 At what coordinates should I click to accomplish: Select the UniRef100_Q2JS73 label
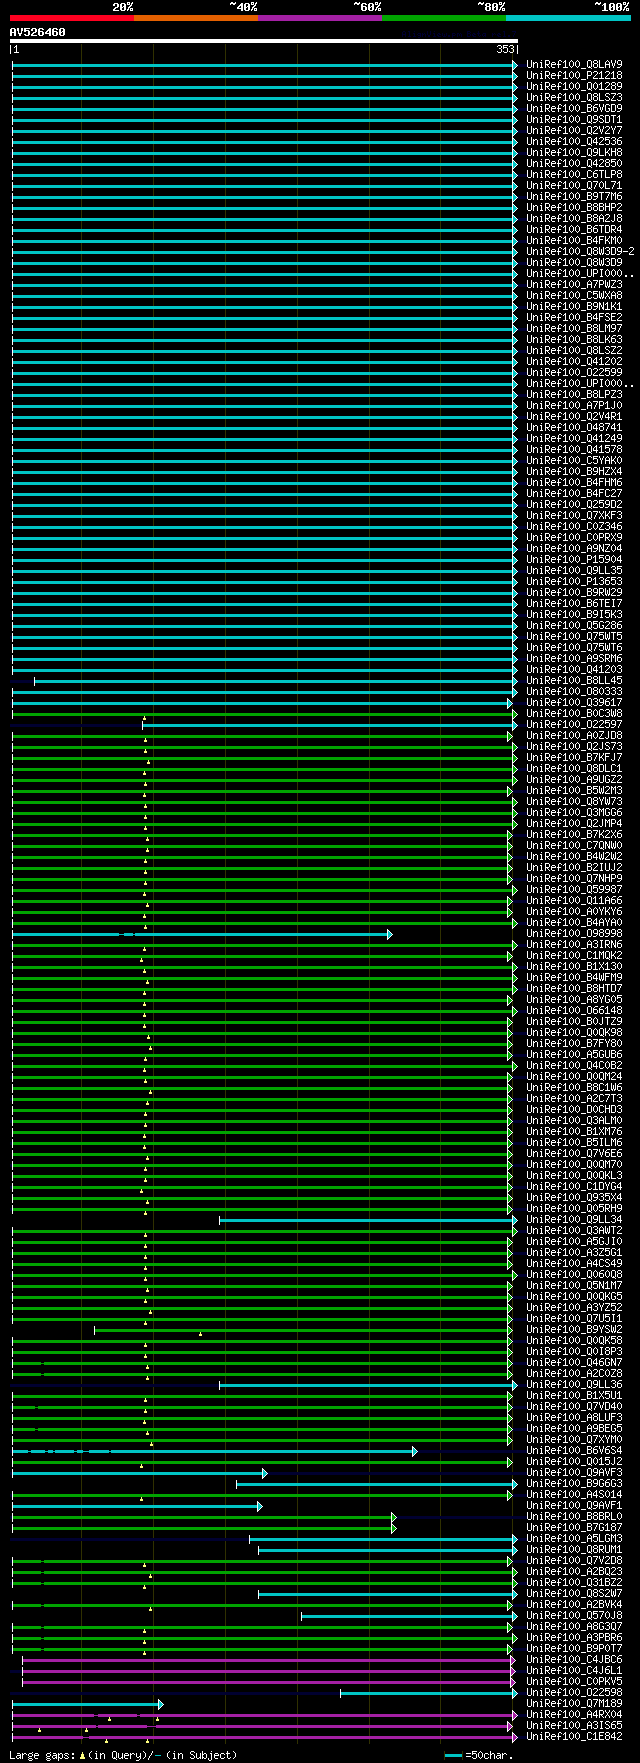pyautogui.click(x=574, y=746)
